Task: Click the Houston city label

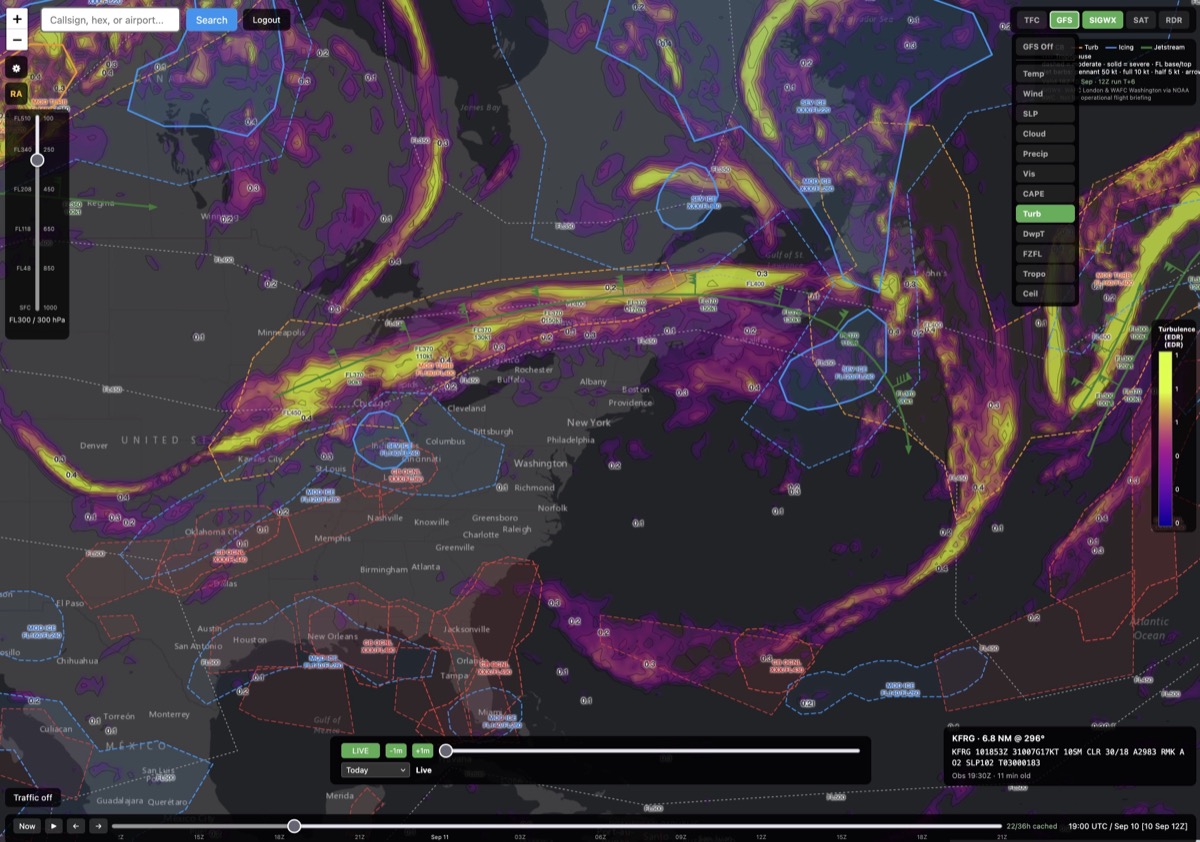Action: coord(250,640)
